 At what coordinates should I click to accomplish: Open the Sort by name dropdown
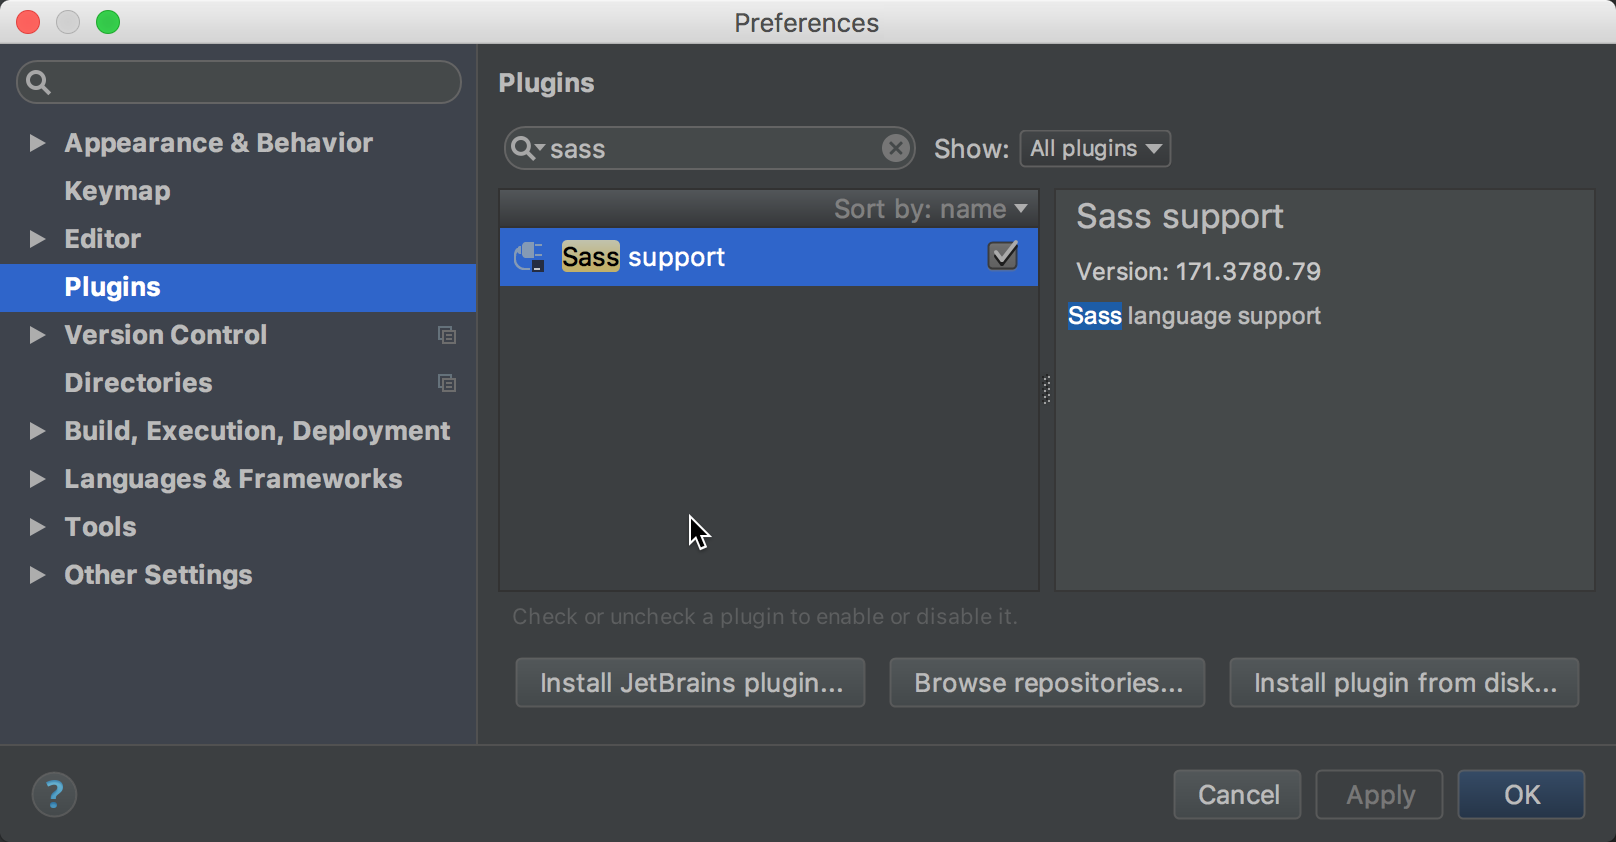pos(930,209)
